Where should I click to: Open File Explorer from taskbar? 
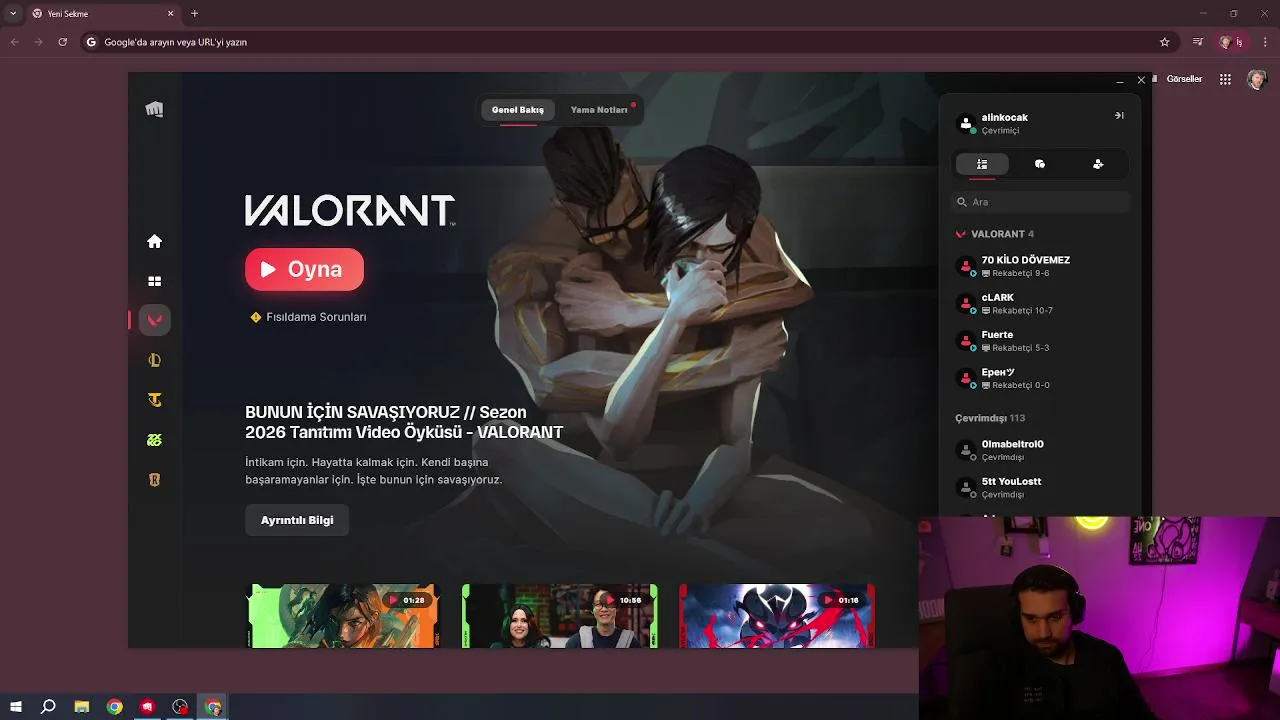(x=82, y=707)
